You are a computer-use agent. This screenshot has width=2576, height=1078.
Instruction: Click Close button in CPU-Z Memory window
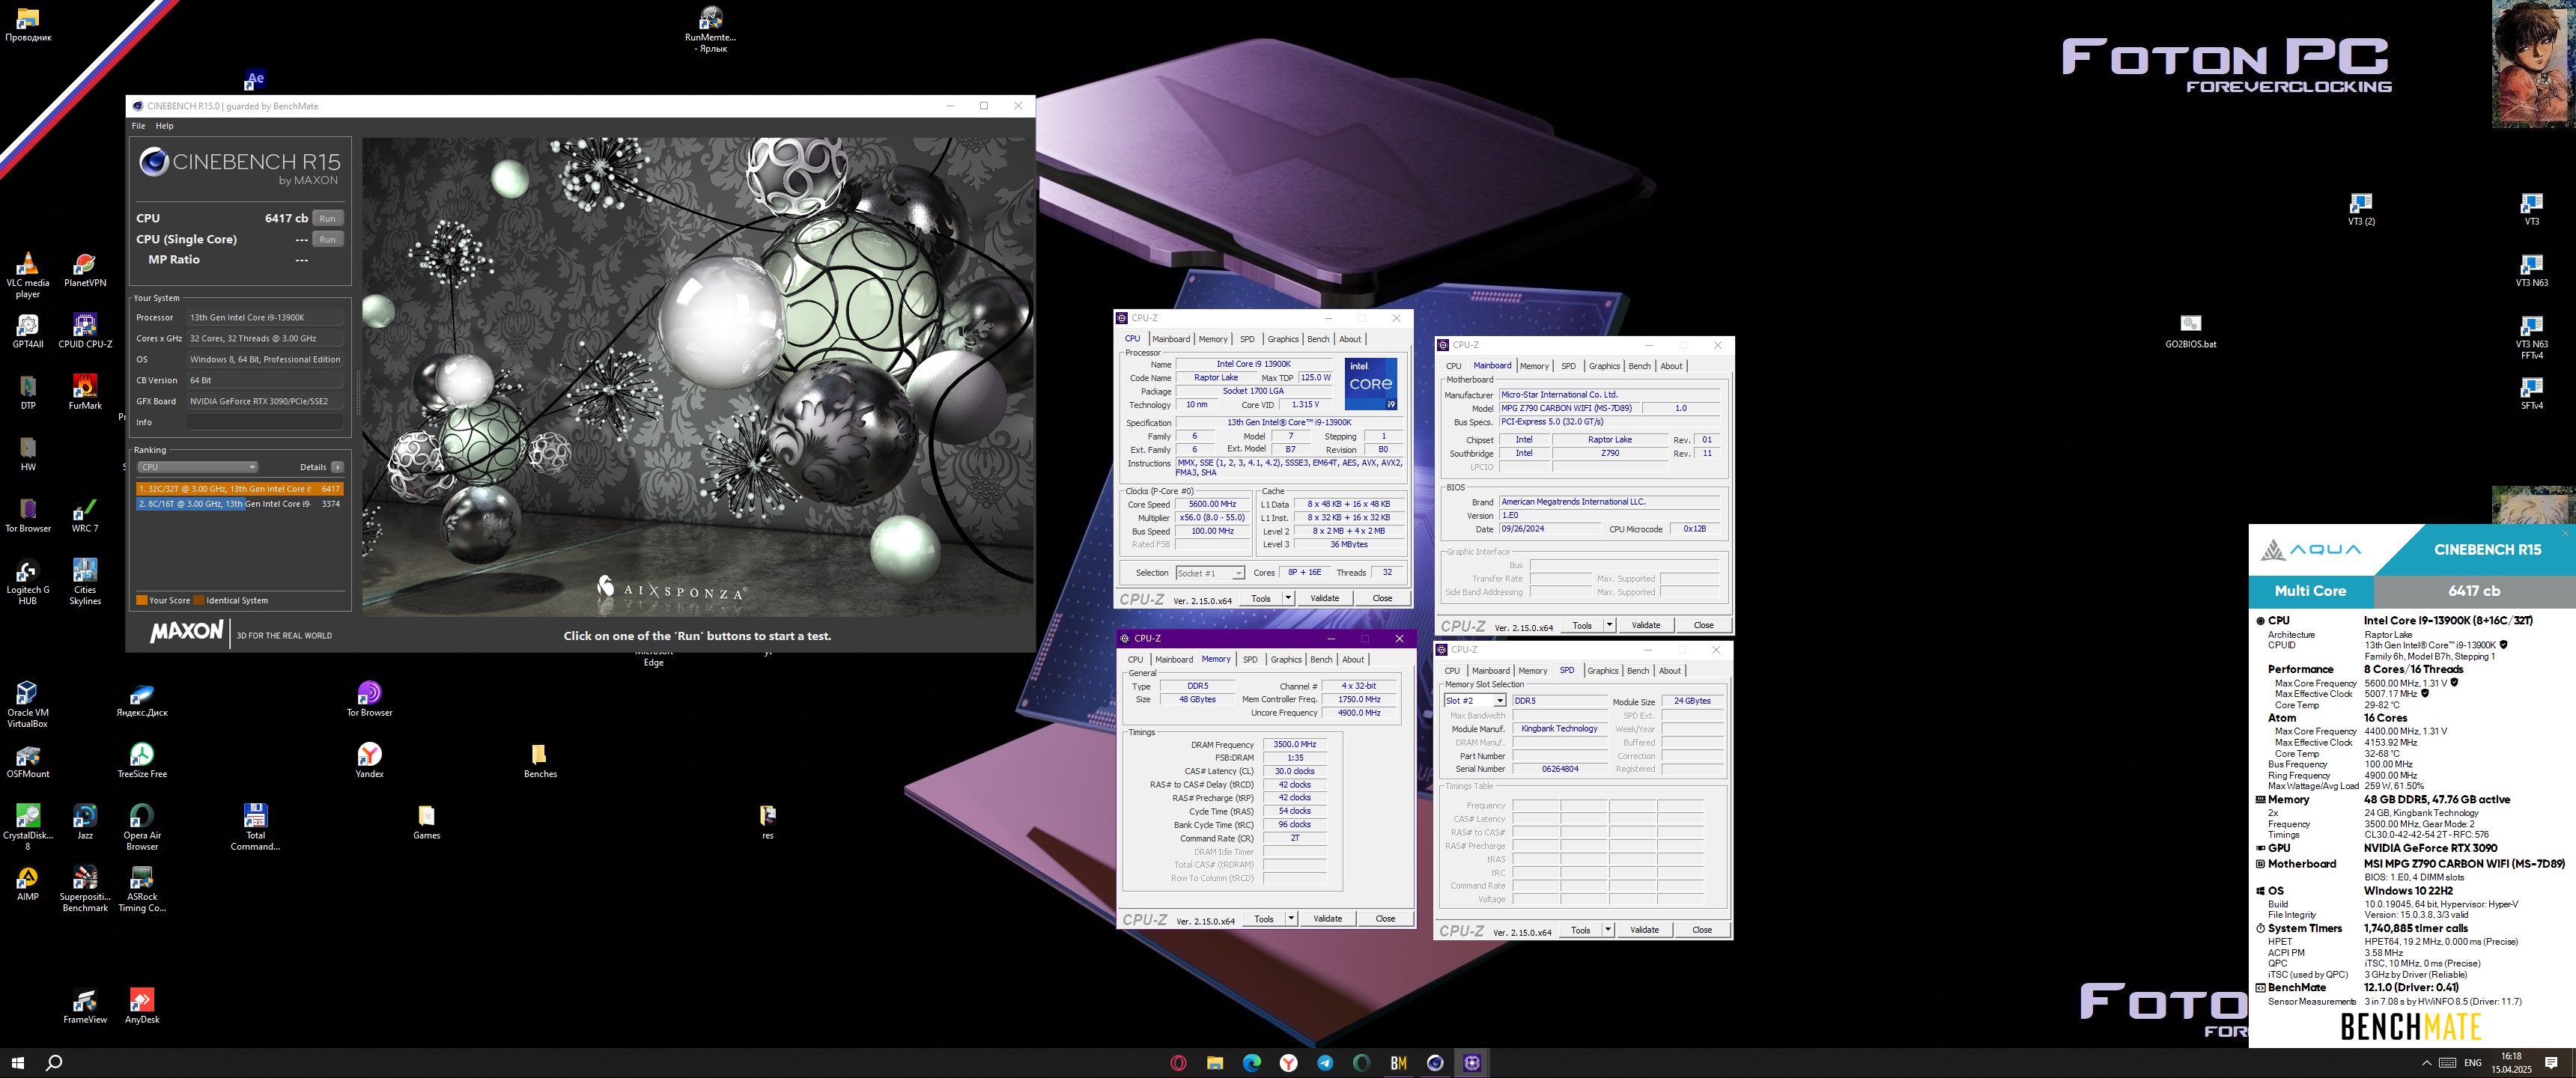(x=1385, y=918)
